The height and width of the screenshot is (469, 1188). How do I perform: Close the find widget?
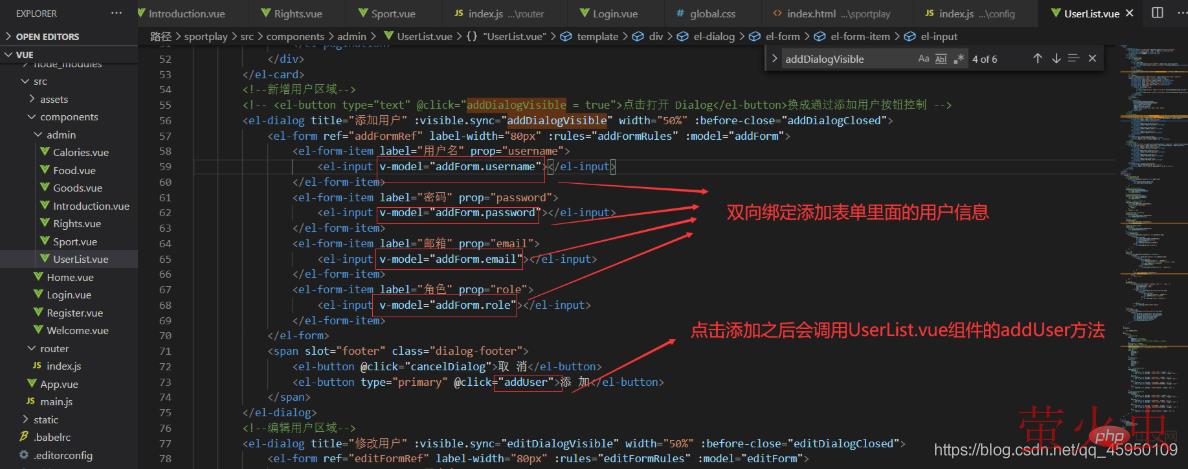point(1092,59)
